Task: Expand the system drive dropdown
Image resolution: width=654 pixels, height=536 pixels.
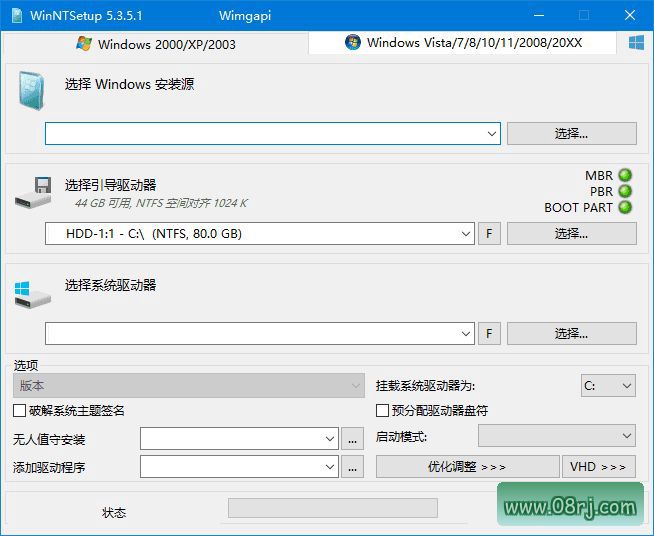Action: 465,333
